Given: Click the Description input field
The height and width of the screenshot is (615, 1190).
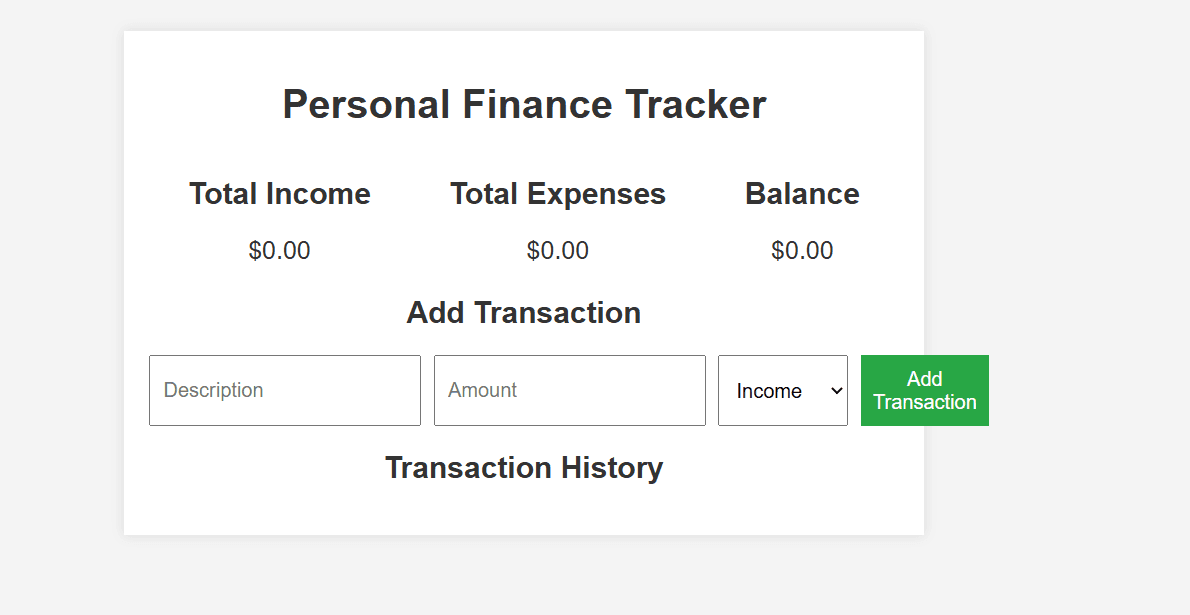Looking at the screenshot, I should click(x=284, y=390).
